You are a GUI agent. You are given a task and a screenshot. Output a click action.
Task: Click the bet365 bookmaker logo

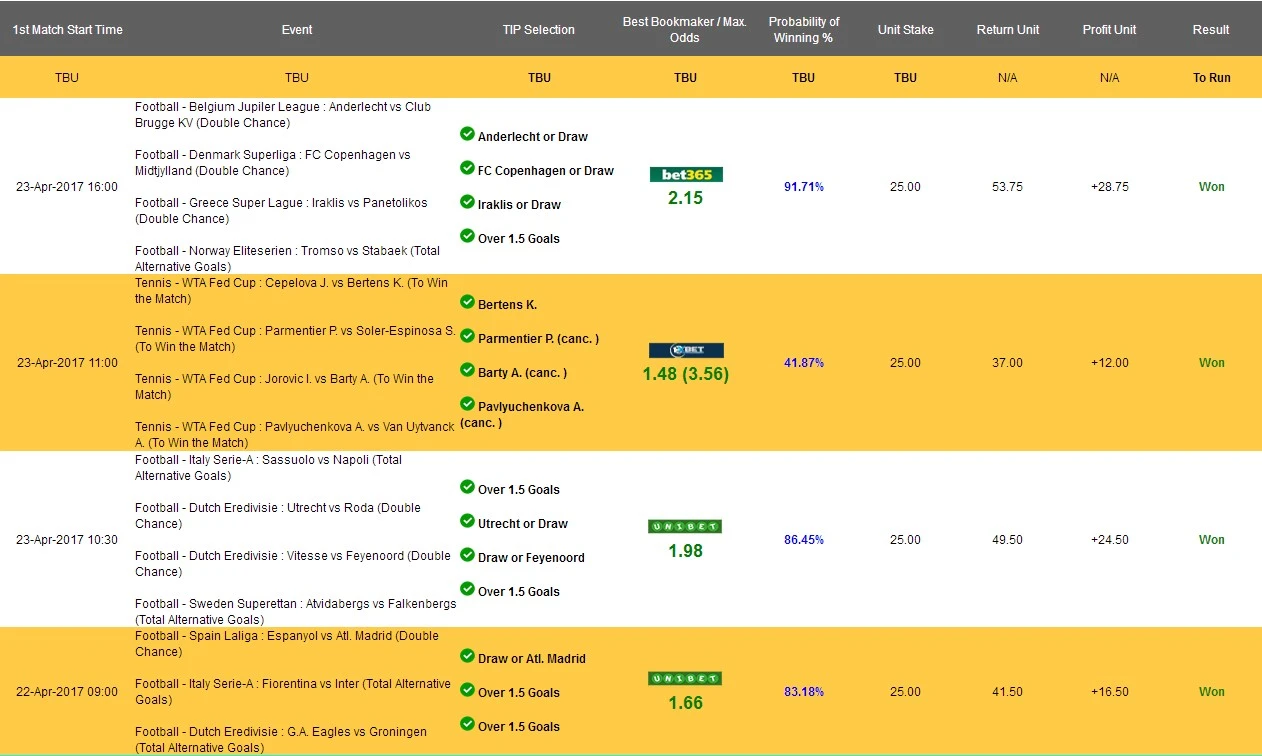point(685,174)
